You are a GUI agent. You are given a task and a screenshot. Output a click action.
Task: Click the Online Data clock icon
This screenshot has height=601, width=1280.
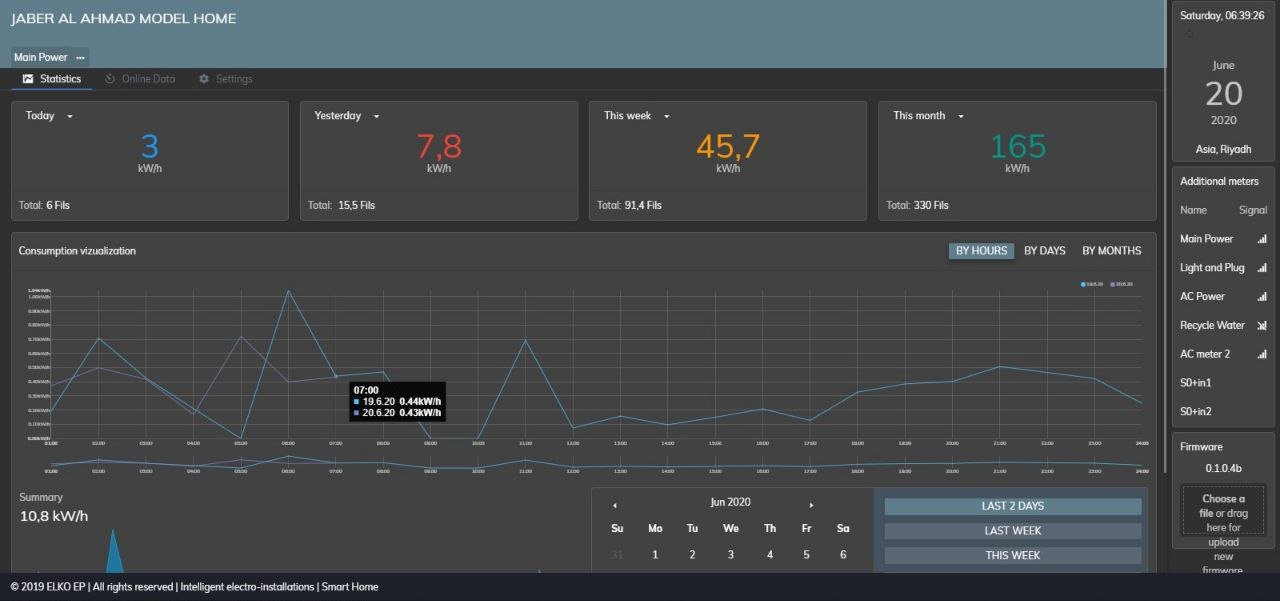pyautogui.click(x=110, y=79)
